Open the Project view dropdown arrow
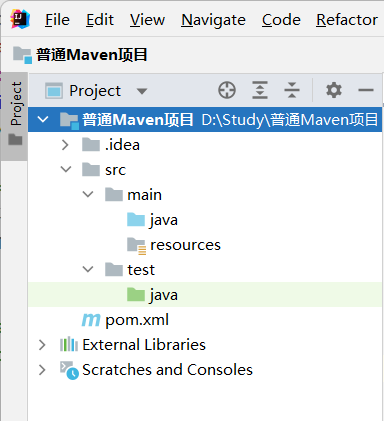The image size is (384, 421). click(142, 91)
